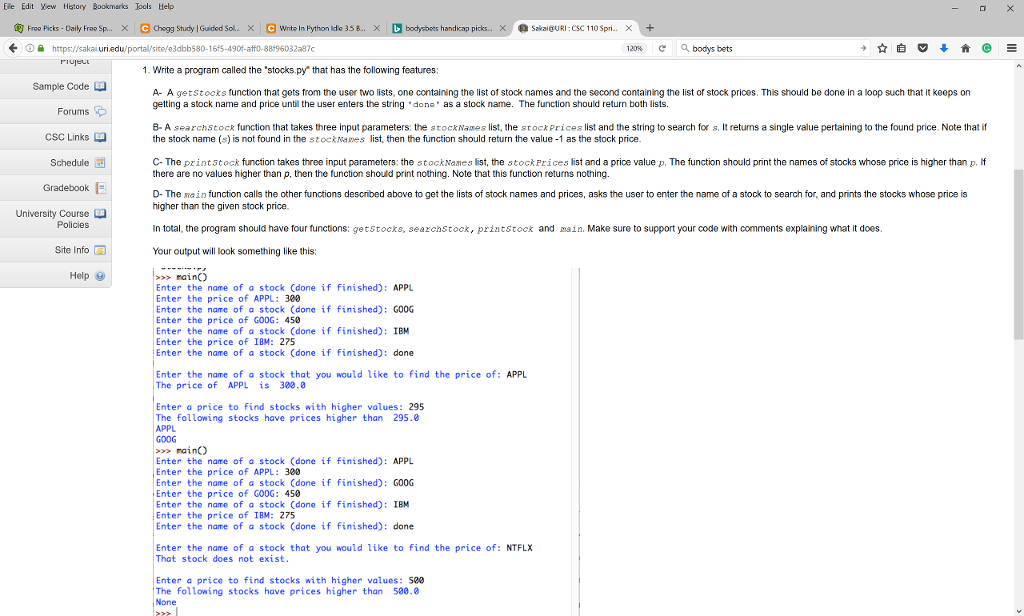Bookmark this page with the star
Viewport: 1024px width, 616px height.
coord(882,47)
